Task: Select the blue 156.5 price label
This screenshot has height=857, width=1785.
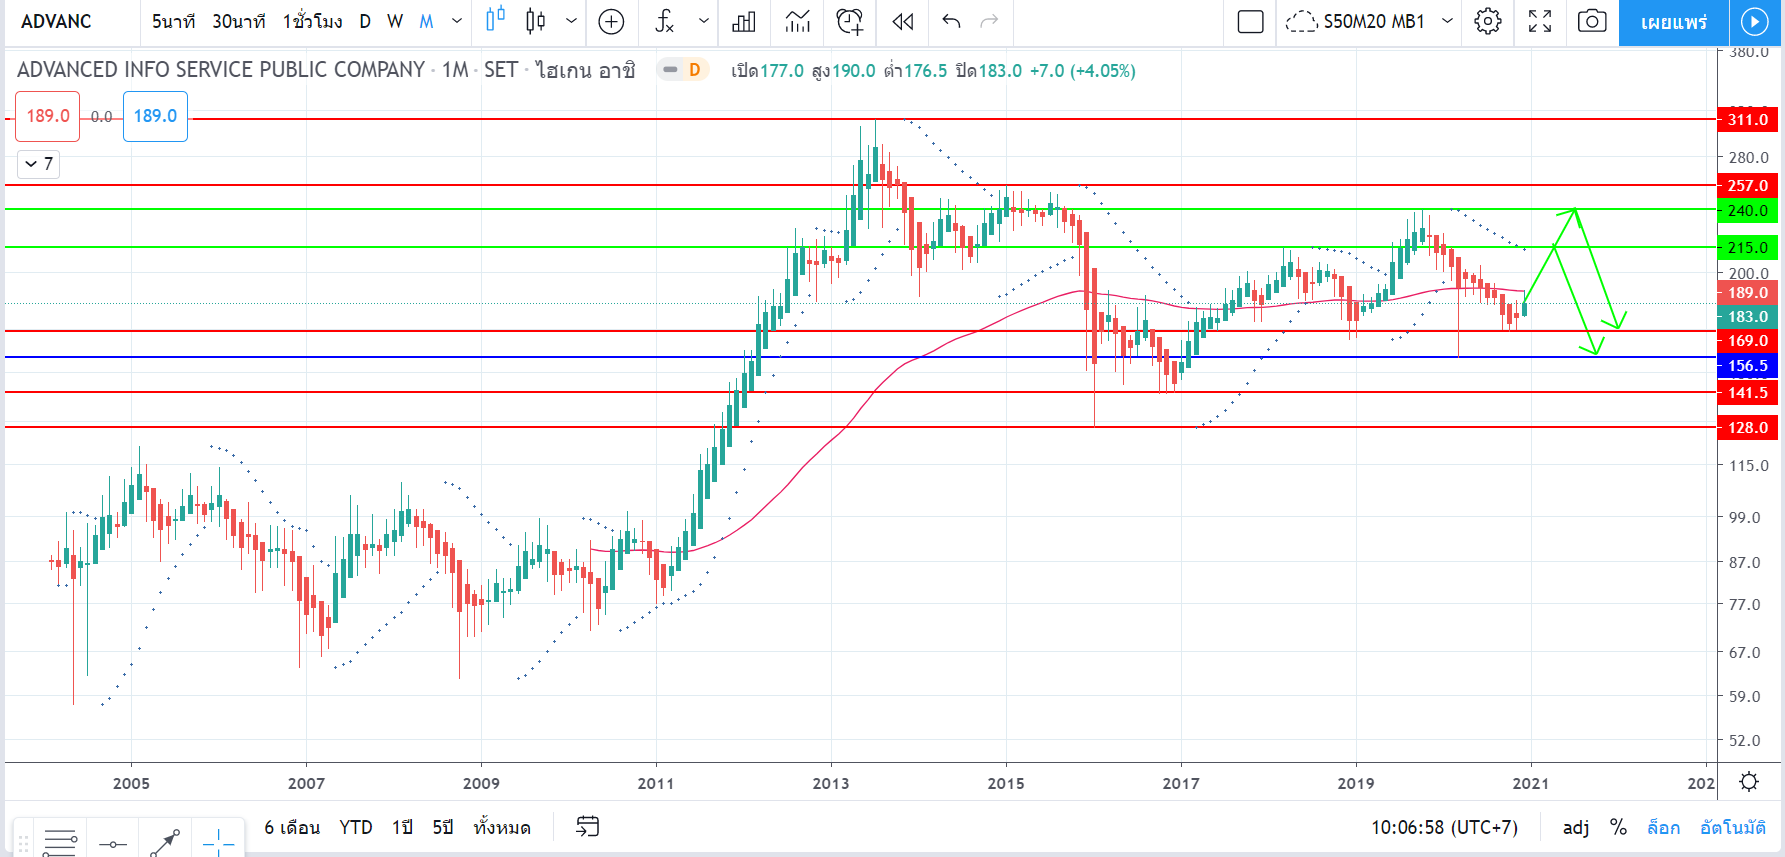Action: (x=1748, y=366)
